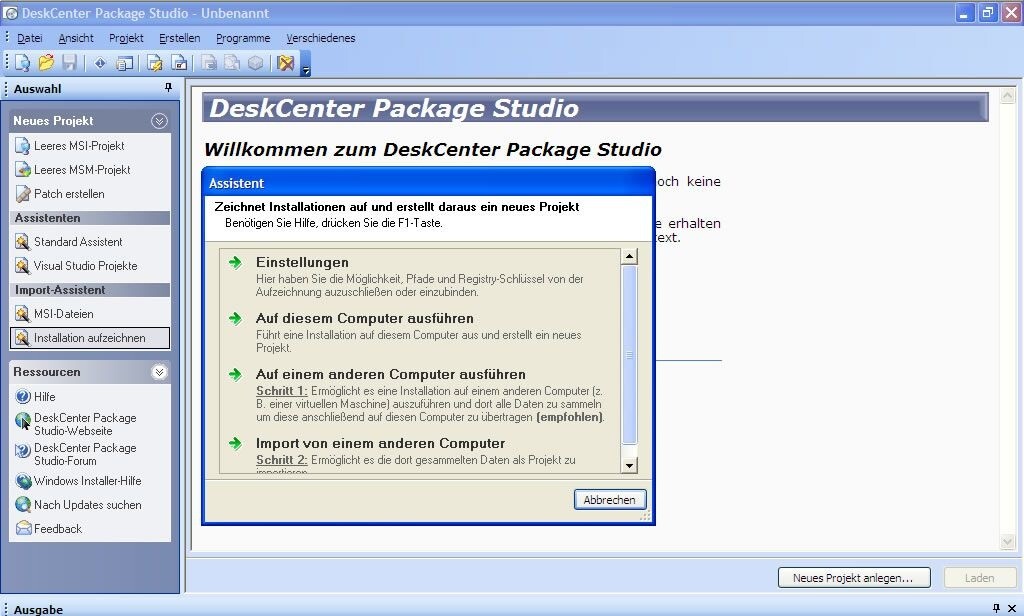Click the globe icon beside Nach Updates suchen

click(x=23, y=505)
